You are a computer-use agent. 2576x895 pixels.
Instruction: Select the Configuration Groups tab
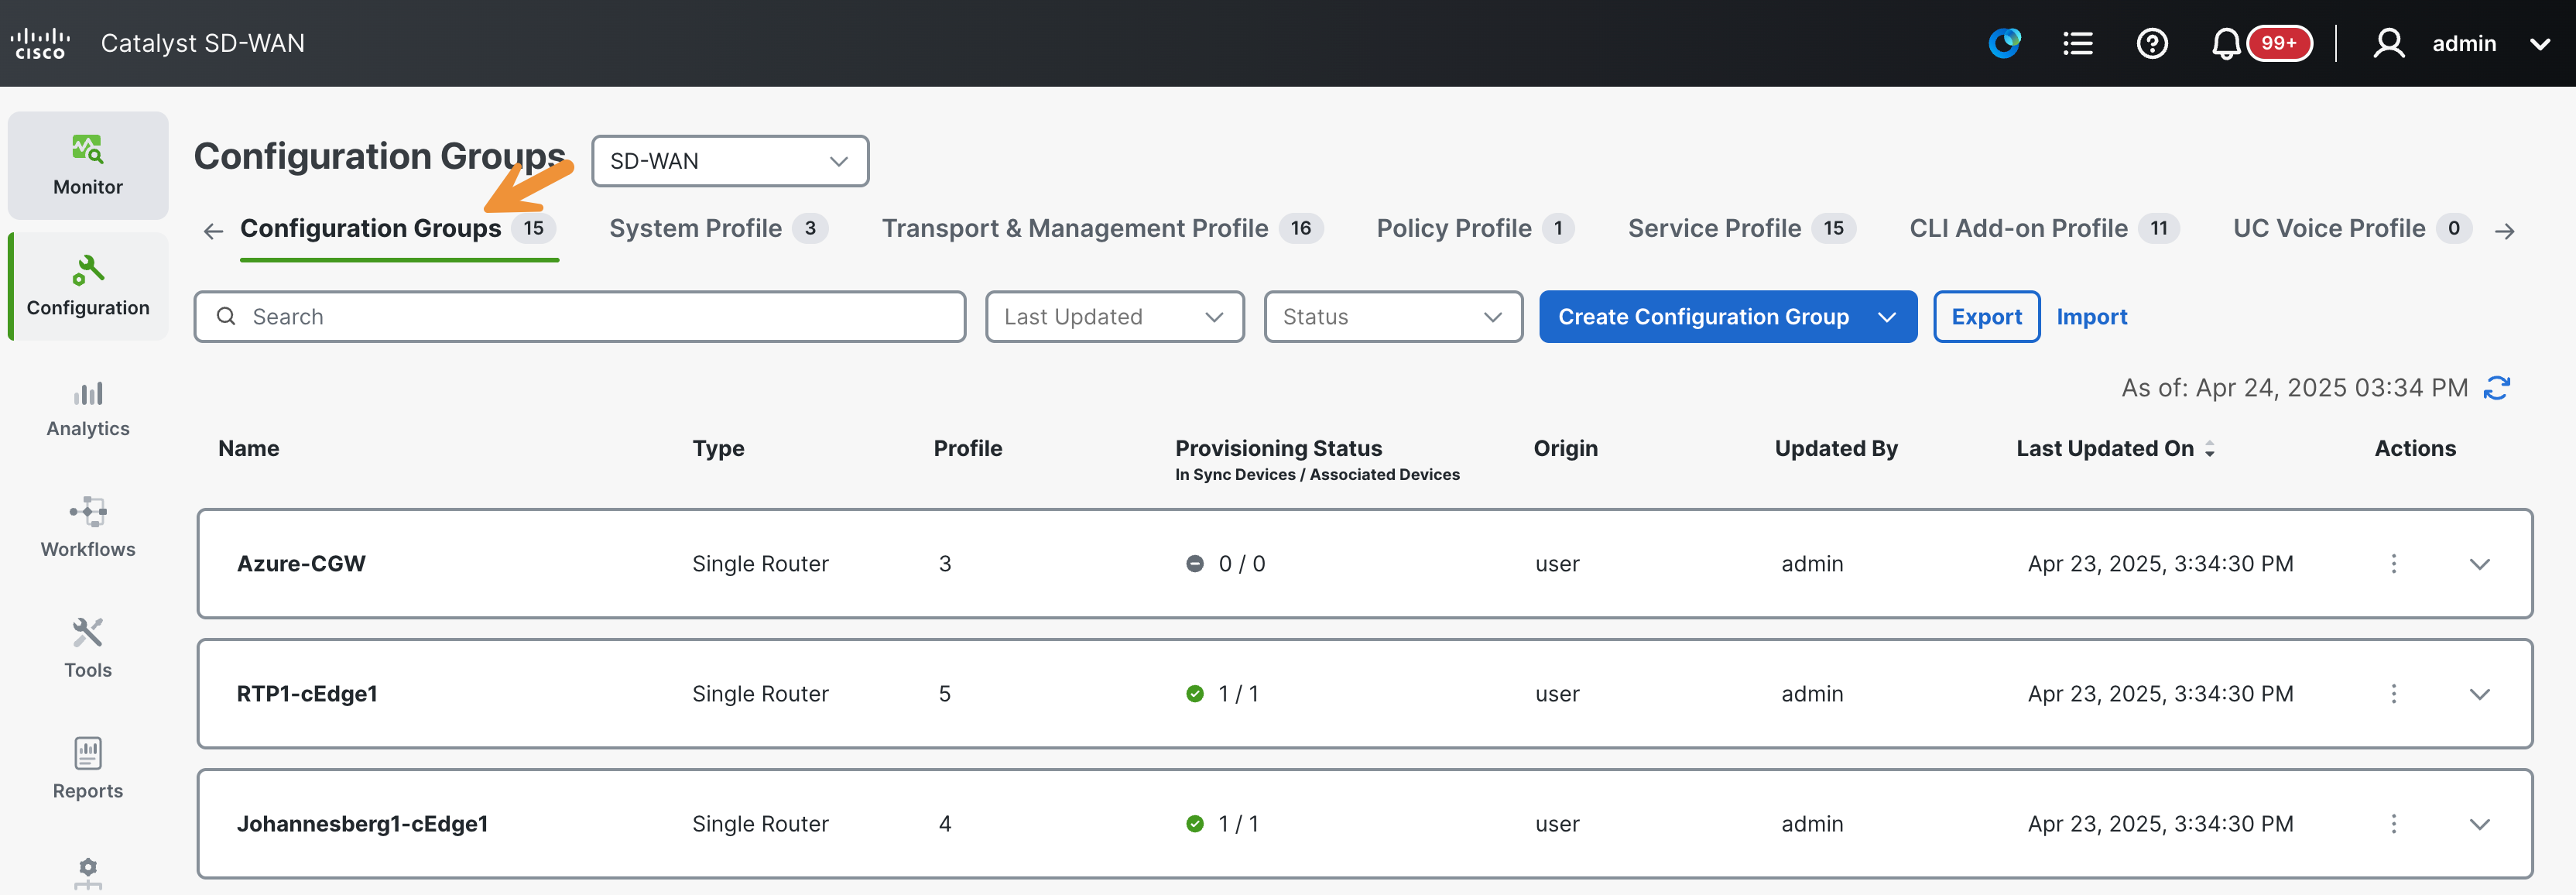click(398, 229)
